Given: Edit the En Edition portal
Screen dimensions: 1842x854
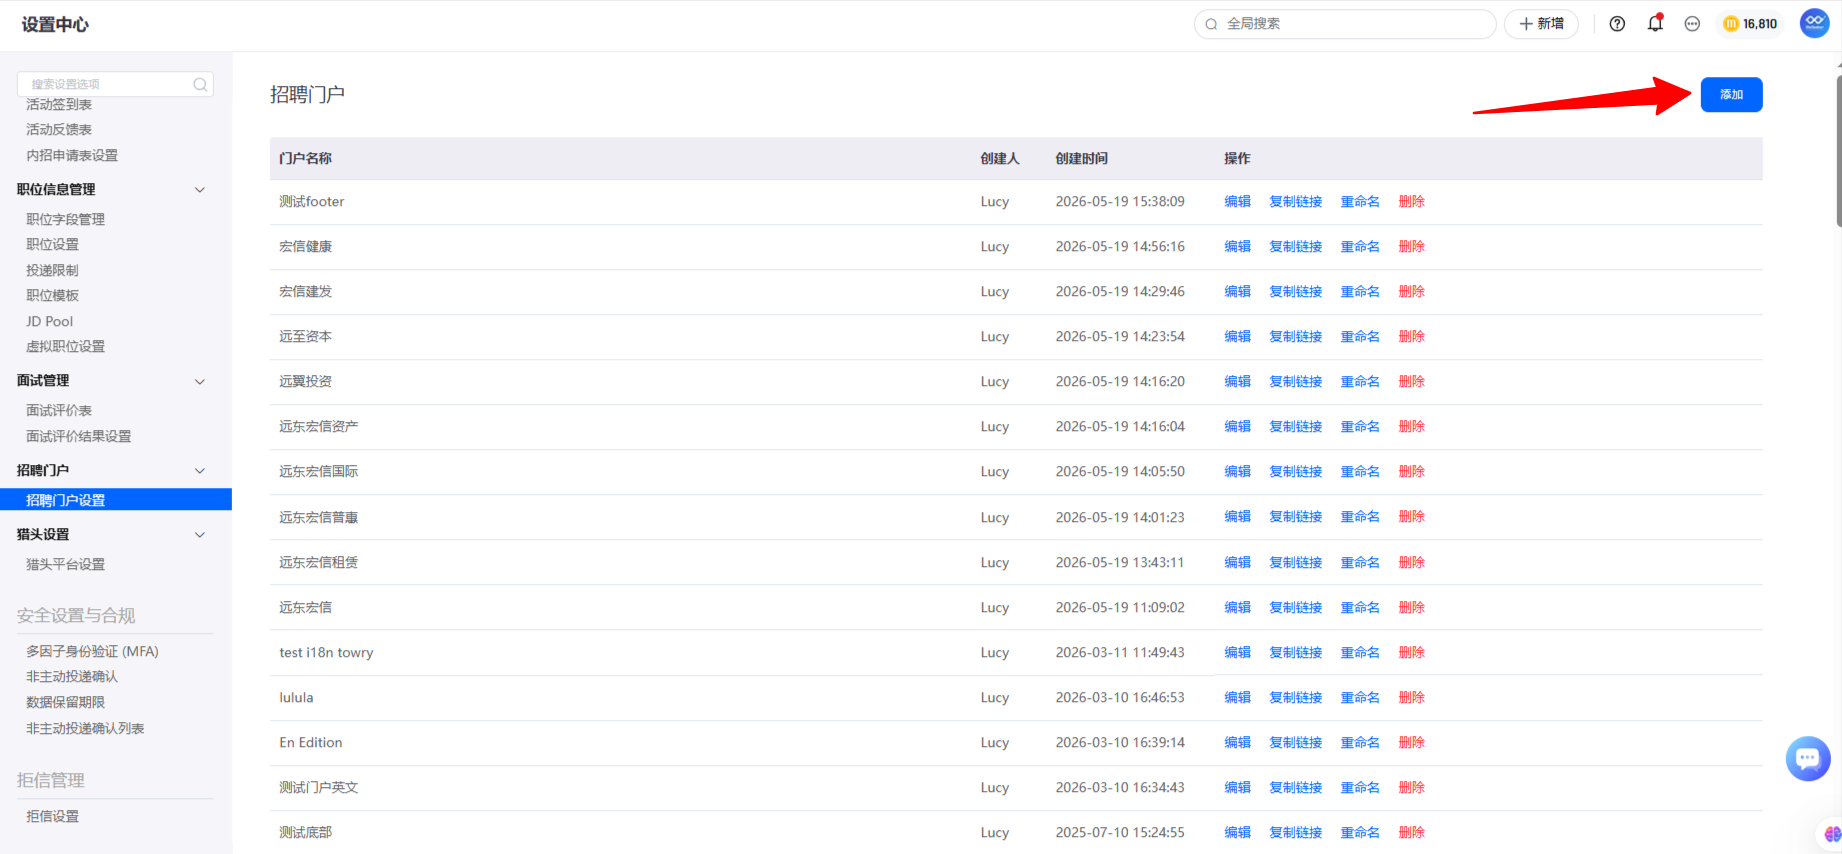Looking at the screenshot, I should pyautogui.click(x=1237, y=743).
